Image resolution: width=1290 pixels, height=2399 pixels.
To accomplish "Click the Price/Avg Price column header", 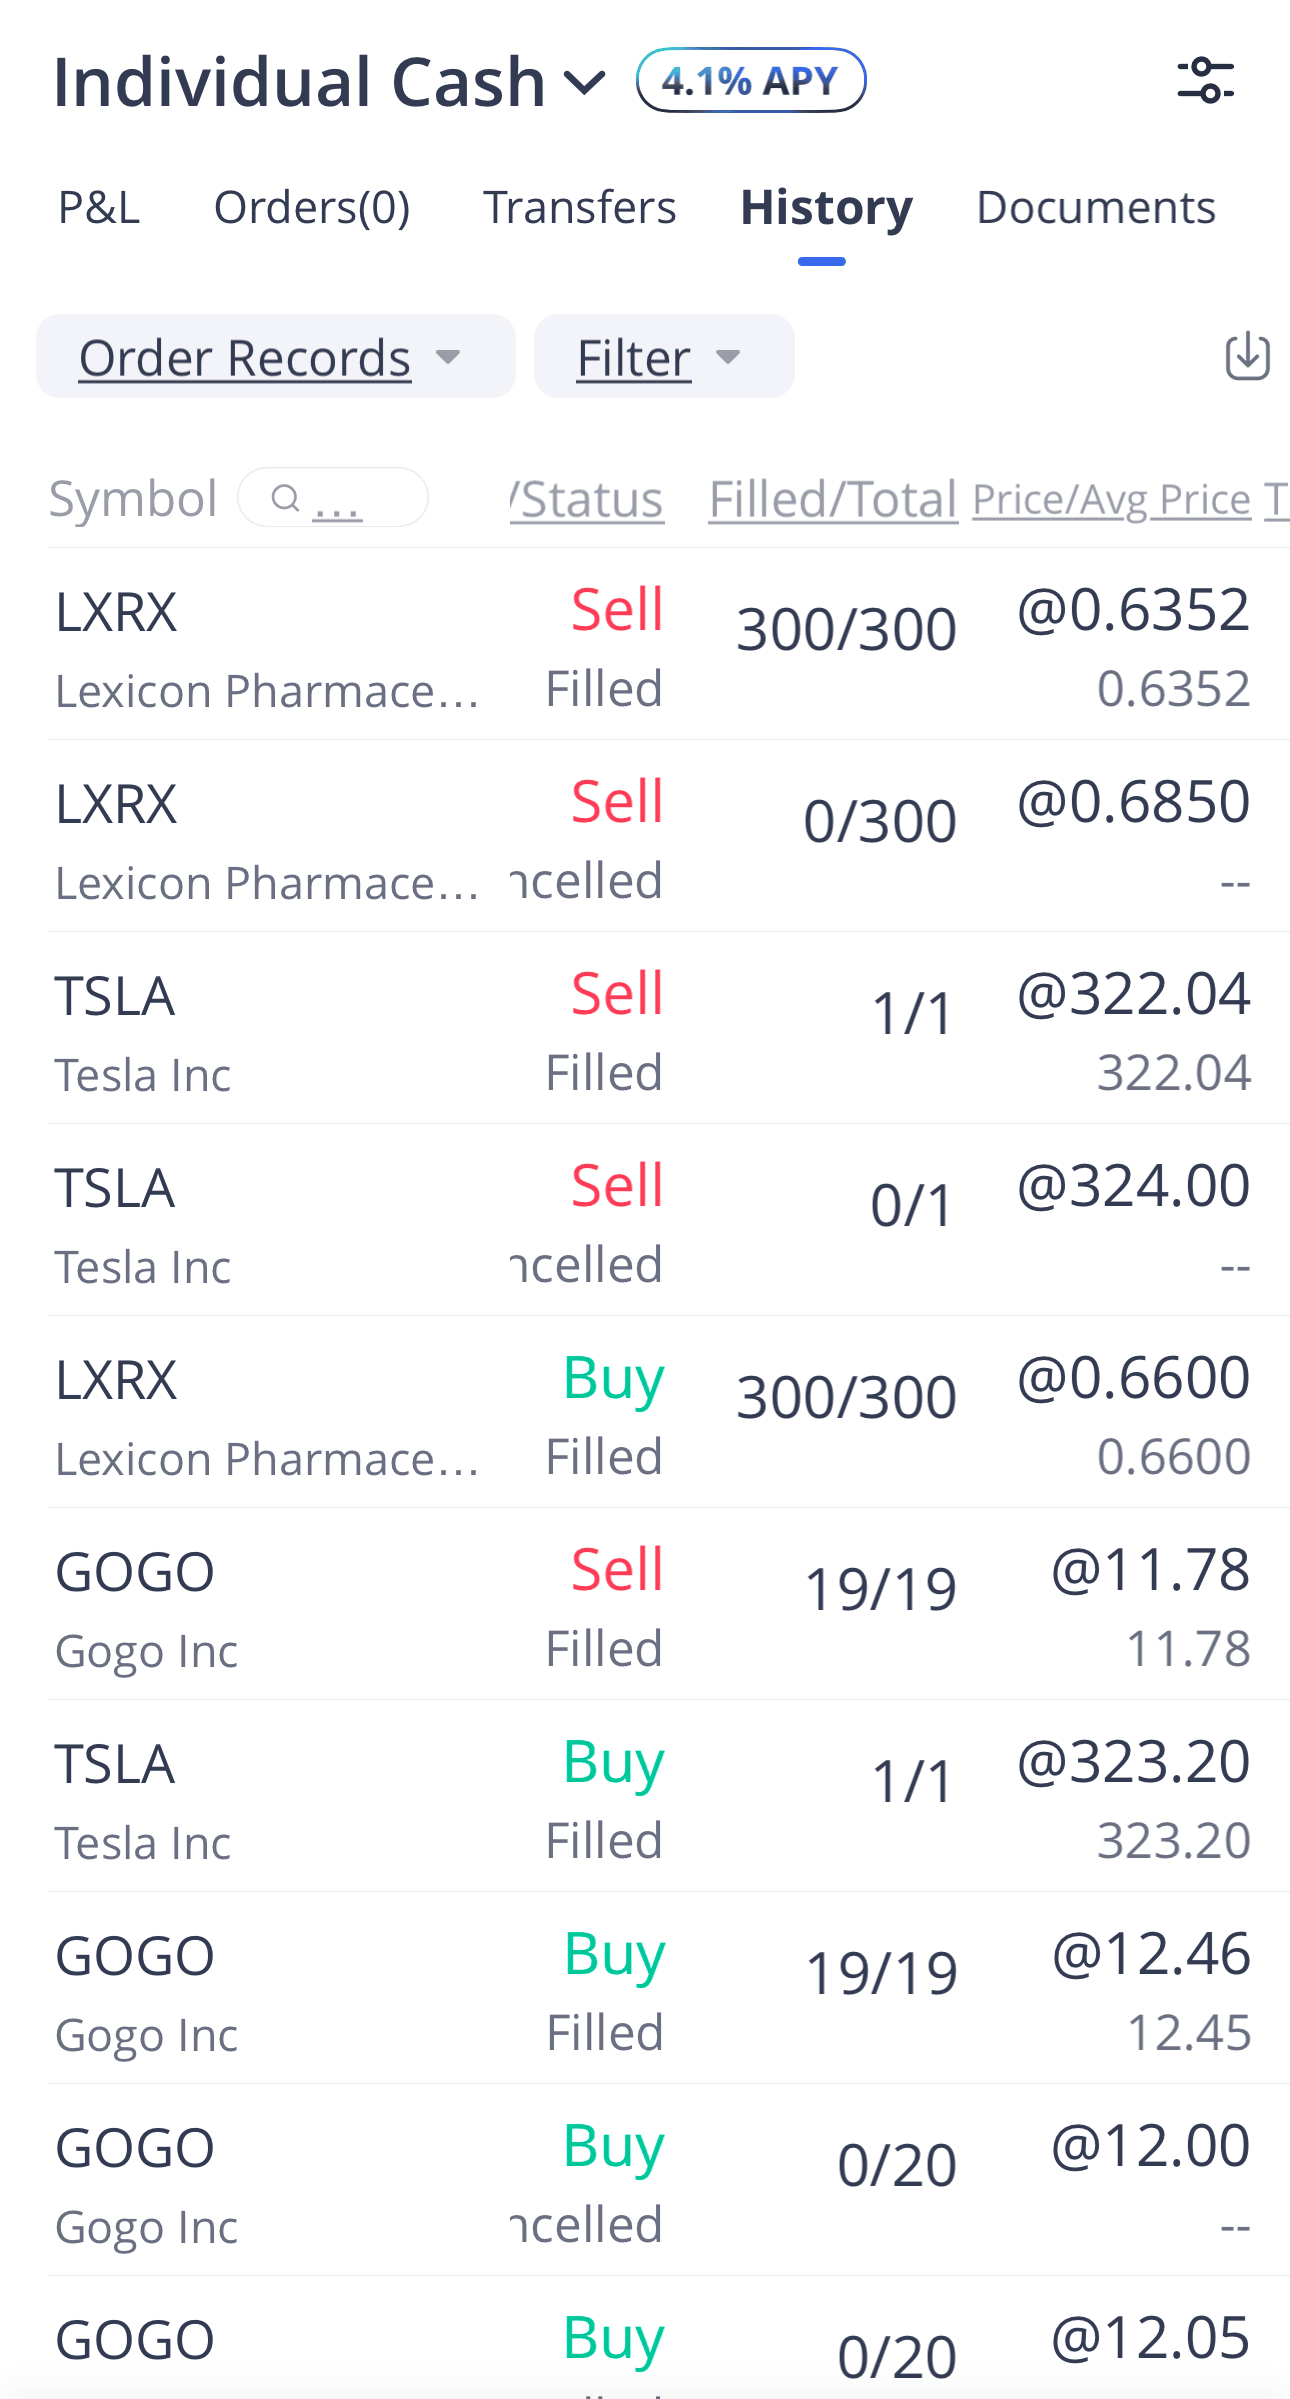I will click(1110, 499).
